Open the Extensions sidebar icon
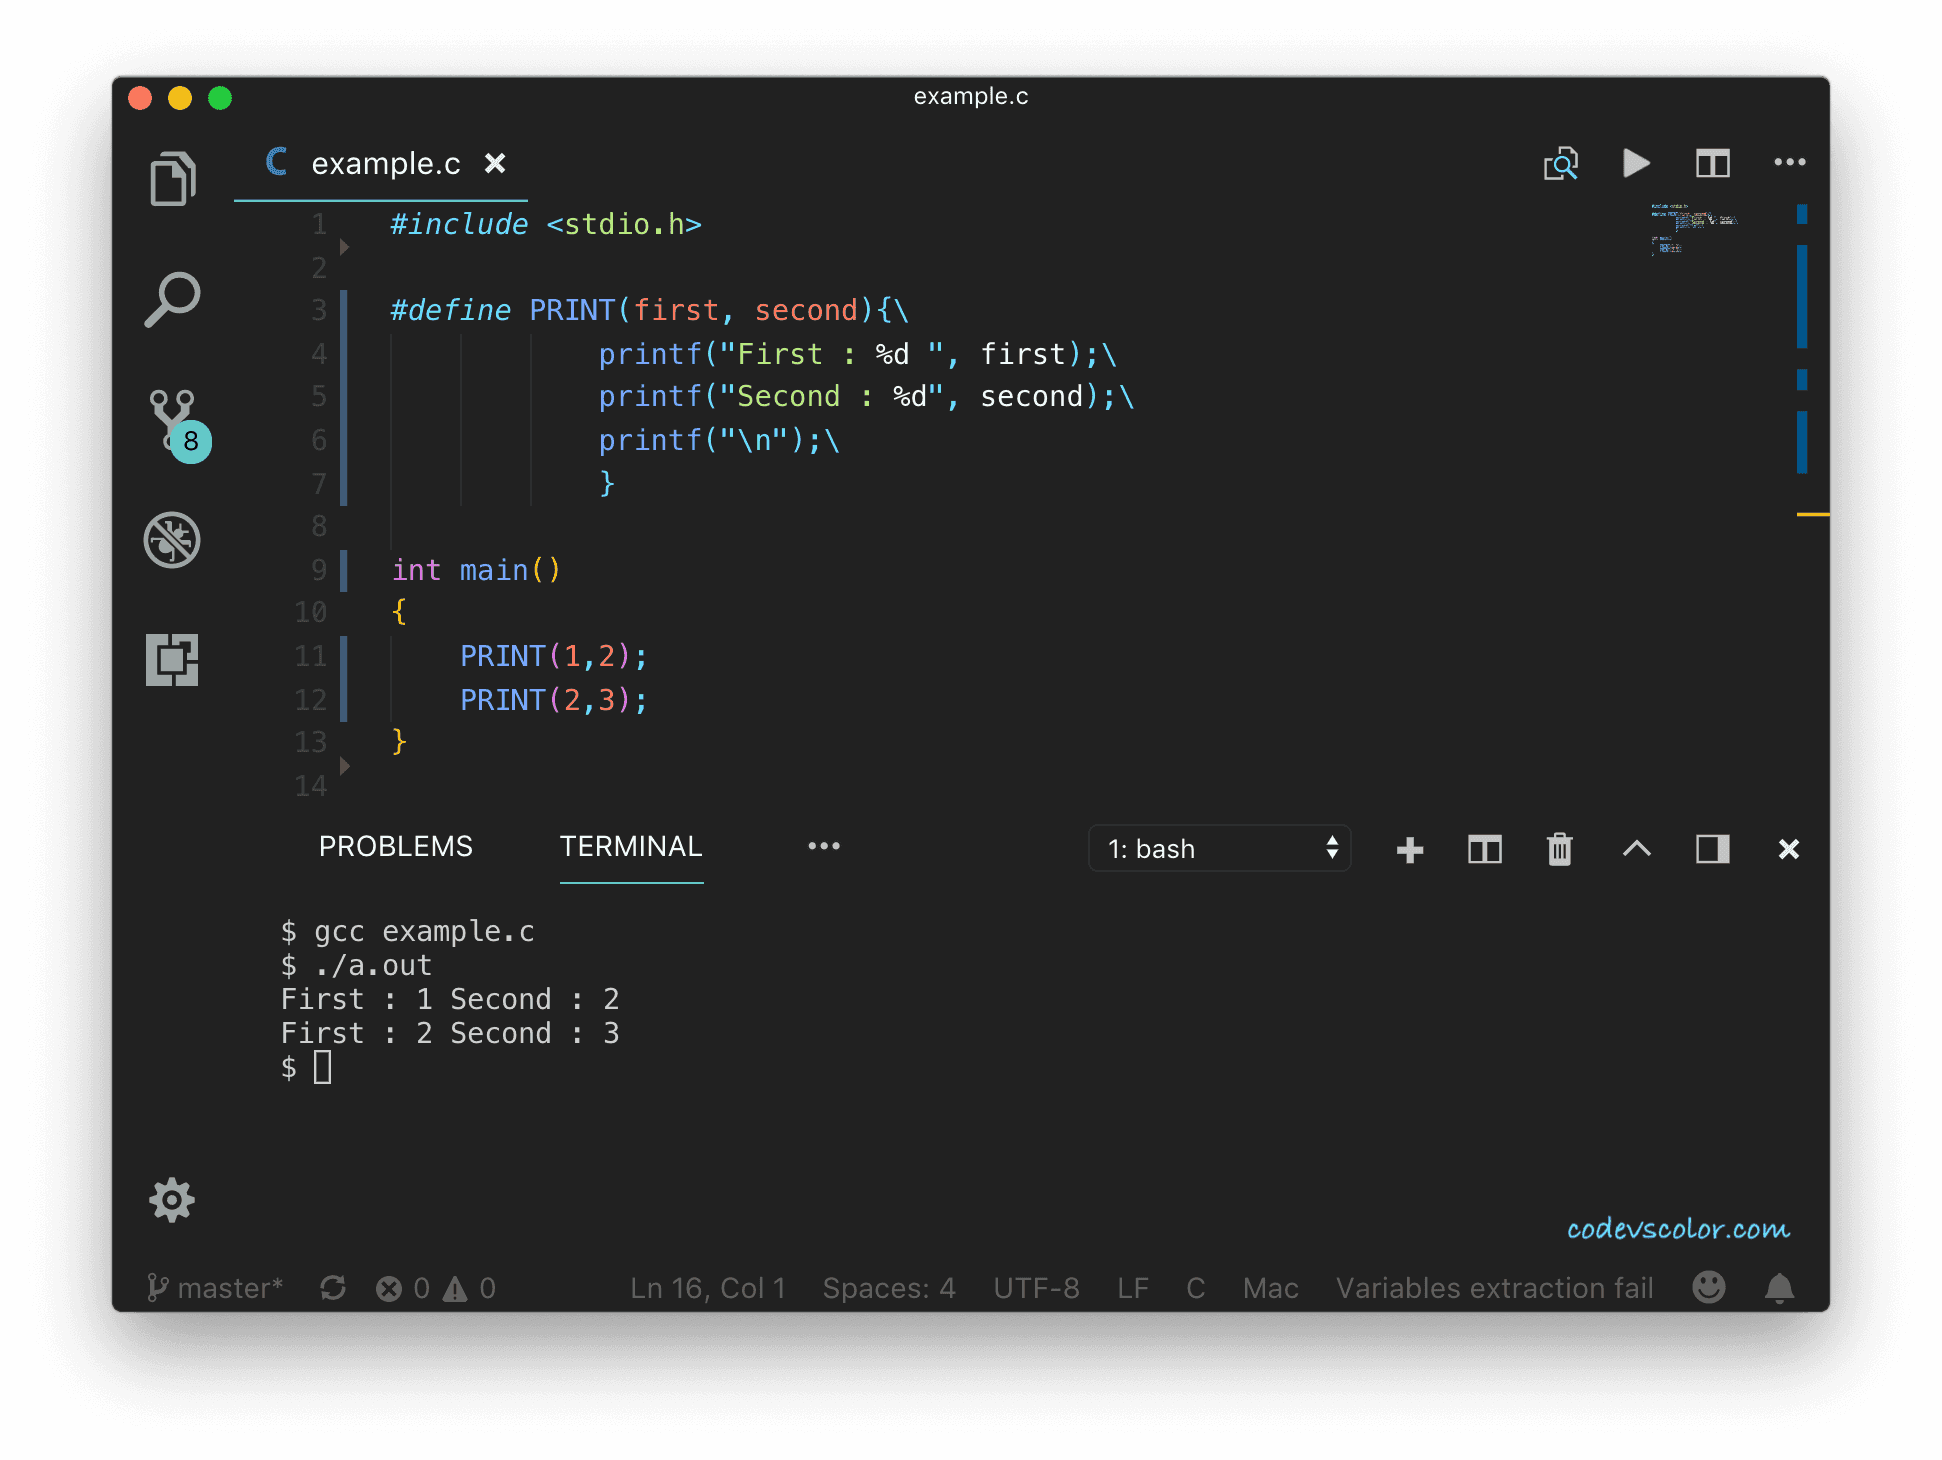This screenshot has width=1942, height=1460. coord(172,660)
